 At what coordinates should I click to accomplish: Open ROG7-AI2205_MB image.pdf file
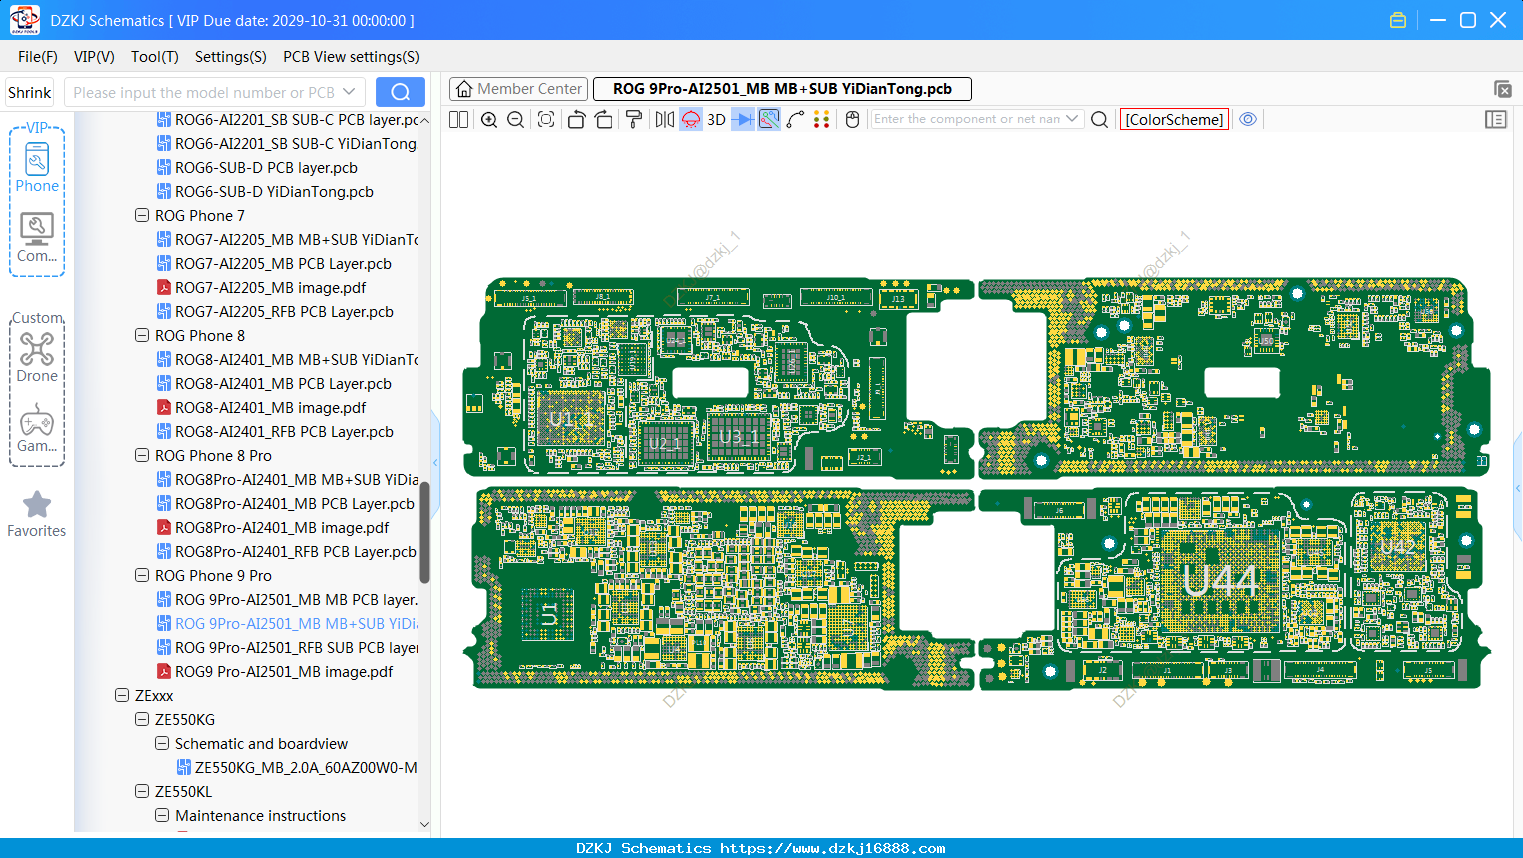point(262,288)
